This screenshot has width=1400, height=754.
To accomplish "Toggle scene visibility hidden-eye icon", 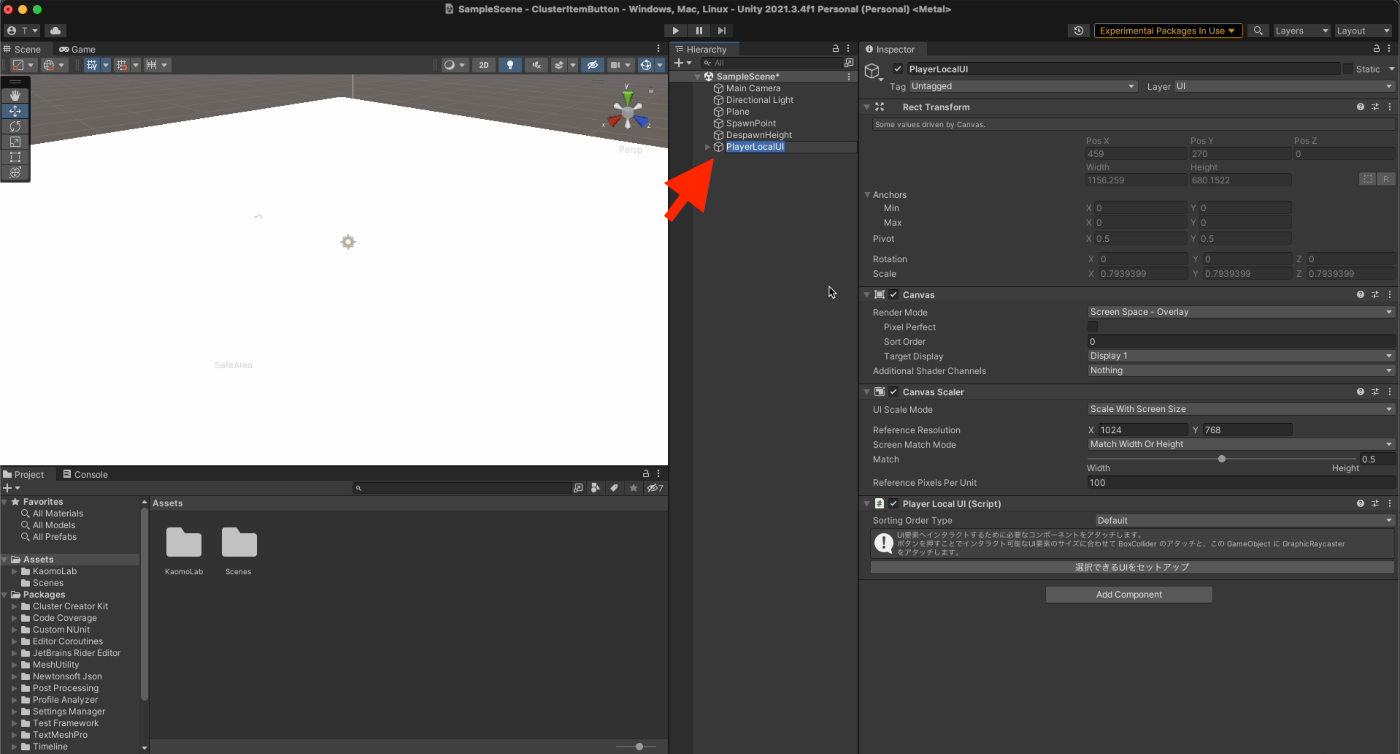I will [x=593, y=65].
